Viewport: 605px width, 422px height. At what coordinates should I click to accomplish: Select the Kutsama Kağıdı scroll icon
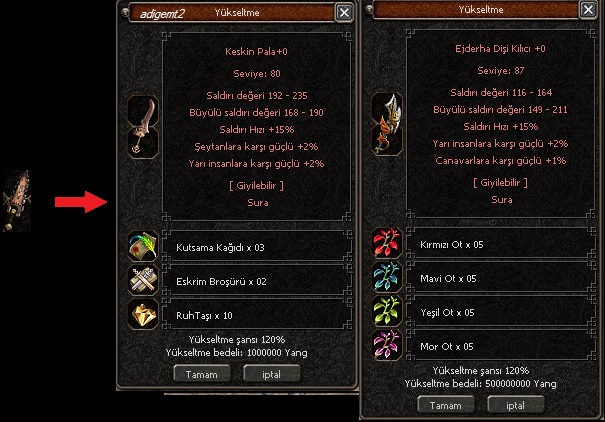click(x=143, y=247)
